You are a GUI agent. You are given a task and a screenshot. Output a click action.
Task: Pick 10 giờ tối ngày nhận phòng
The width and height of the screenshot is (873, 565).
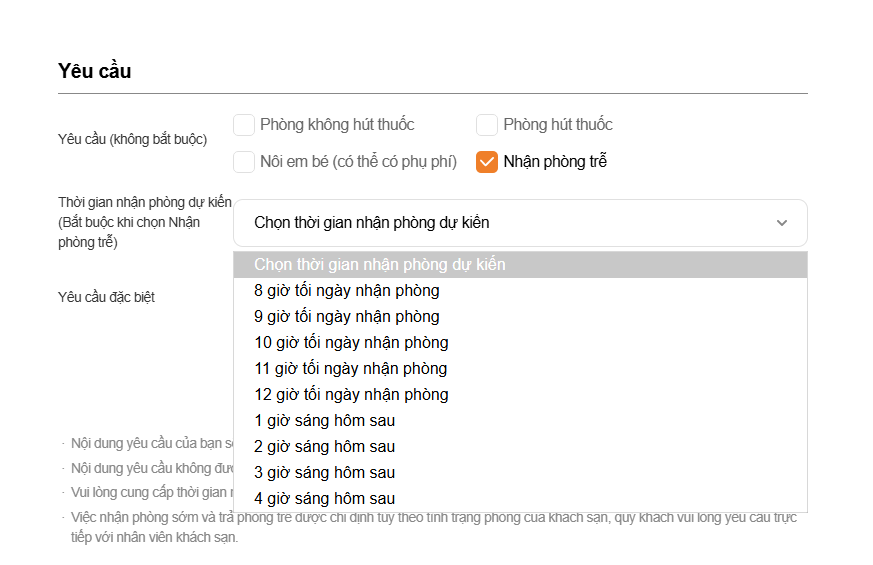click(x=351, y=343)
